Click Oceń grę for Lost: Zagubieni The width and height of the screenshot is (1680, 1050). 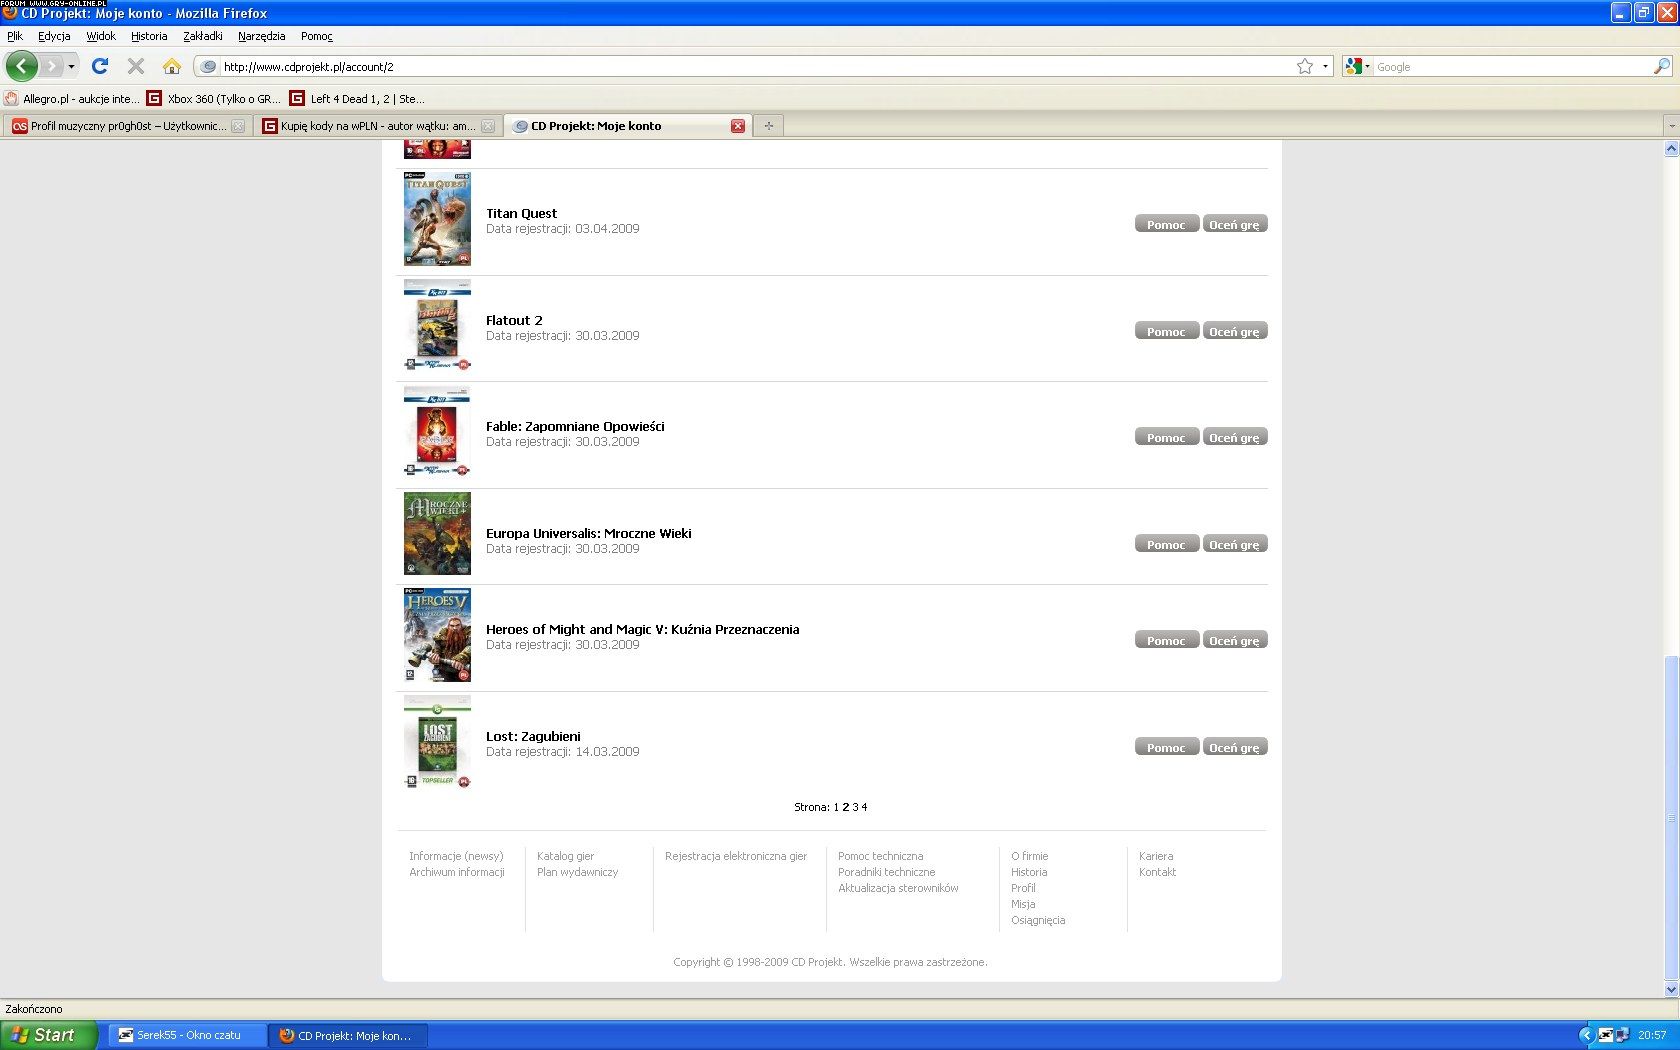pyautogui.click(x=1235, y=747)
